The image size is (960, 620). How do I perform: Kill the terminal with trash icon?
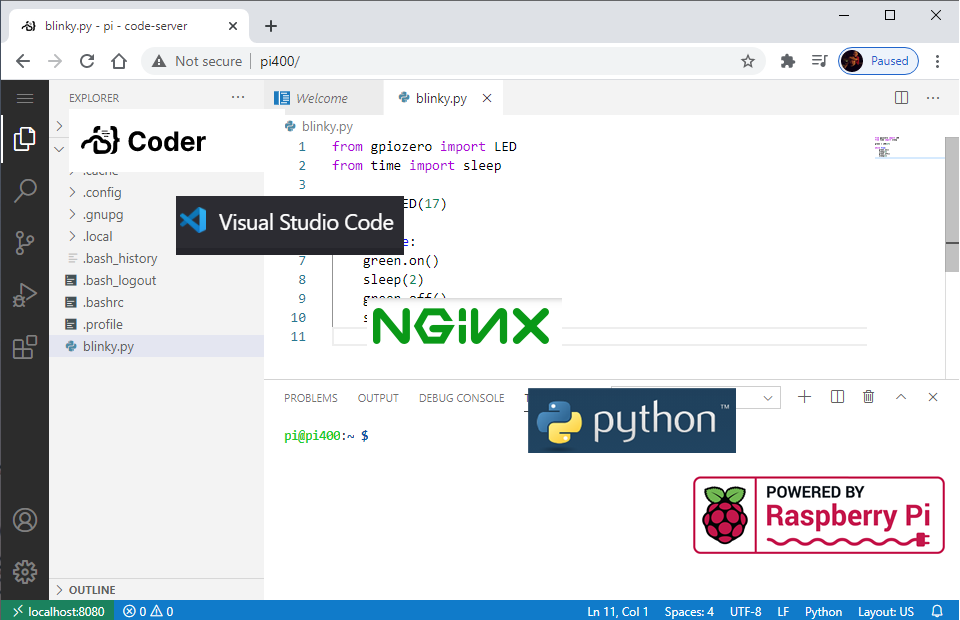pos(868,397)
